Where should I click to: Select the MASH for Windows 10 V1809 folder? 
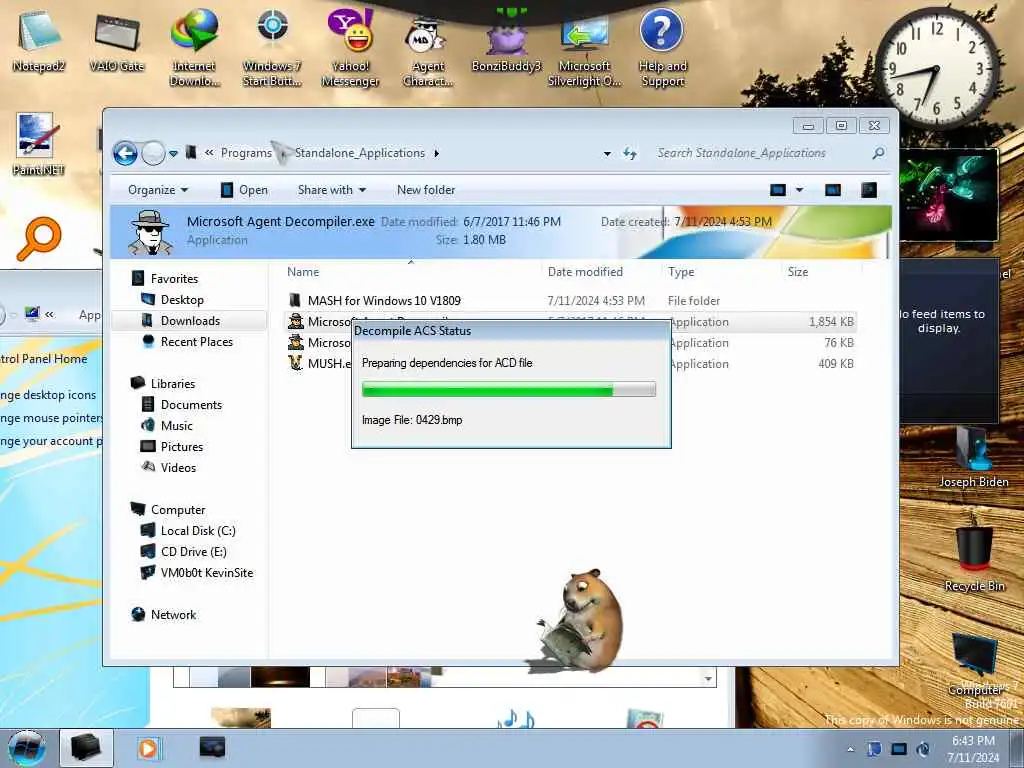pyautogui.click(x=571, y=300)
